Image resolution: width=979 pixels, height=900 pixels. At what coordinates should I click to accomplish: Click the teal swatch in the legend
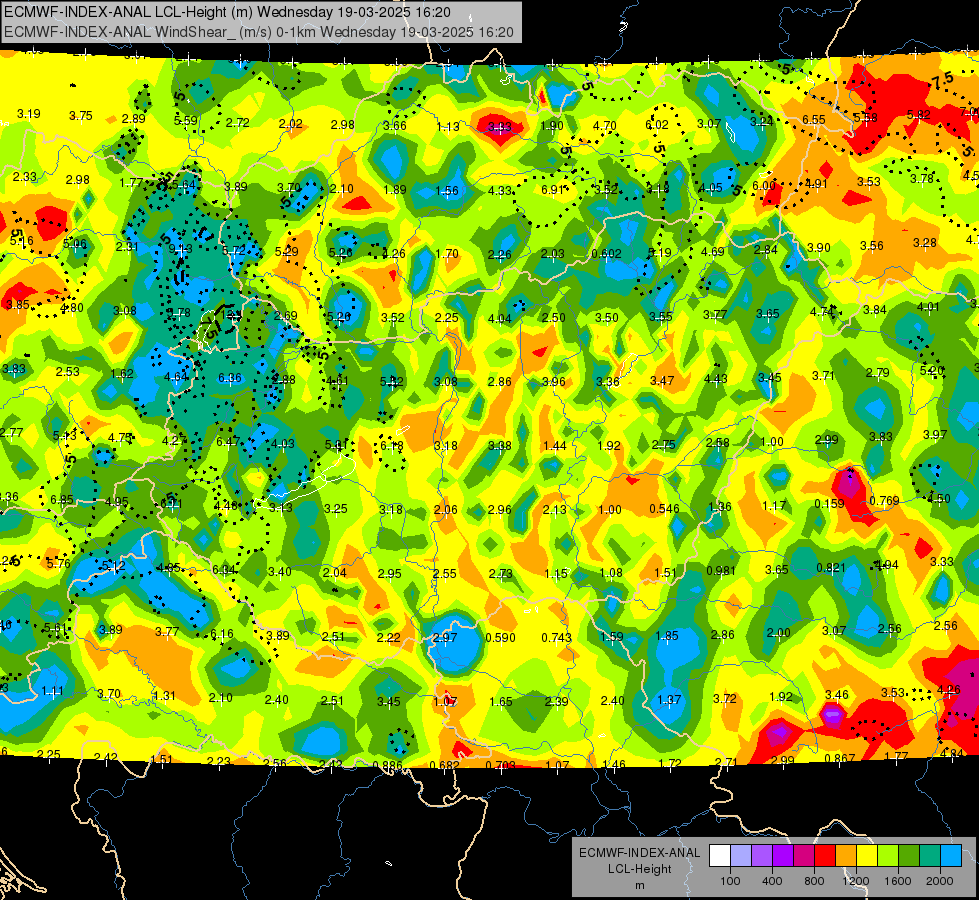pyautogui.click(x=930, y=856)
